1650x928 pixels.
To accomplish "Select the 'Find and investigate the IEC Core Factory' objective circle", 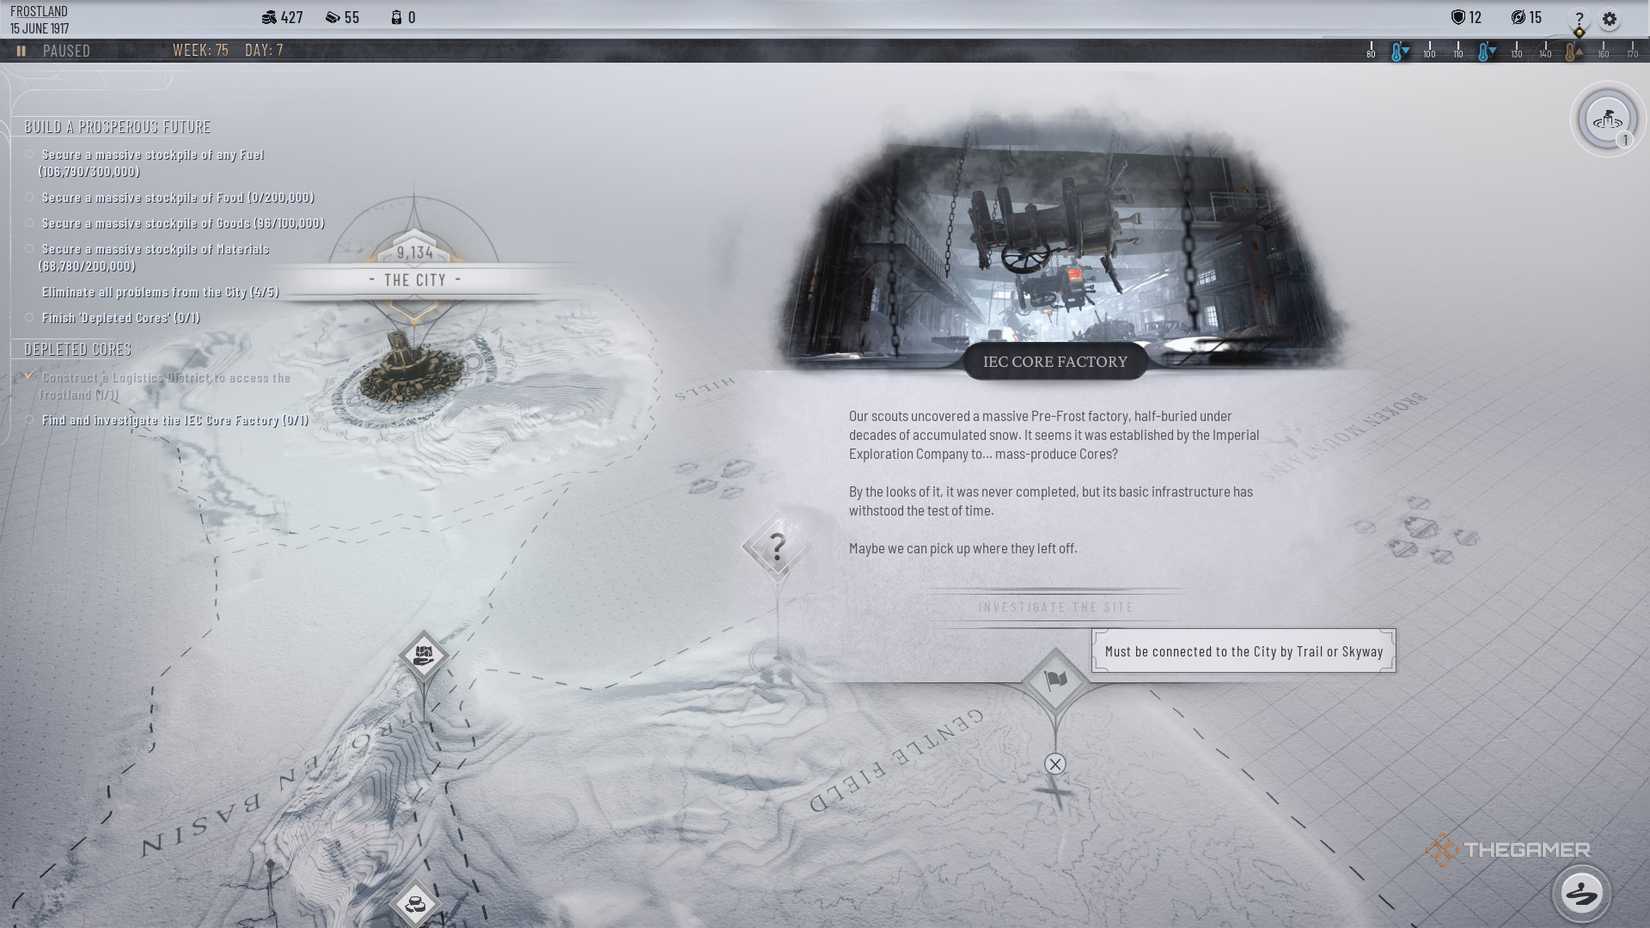I will (x=27, y=420).
